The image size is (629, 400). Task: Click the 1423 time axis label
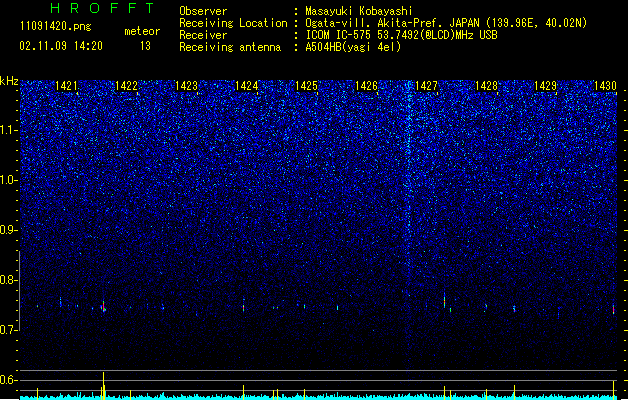coord(186,86)
